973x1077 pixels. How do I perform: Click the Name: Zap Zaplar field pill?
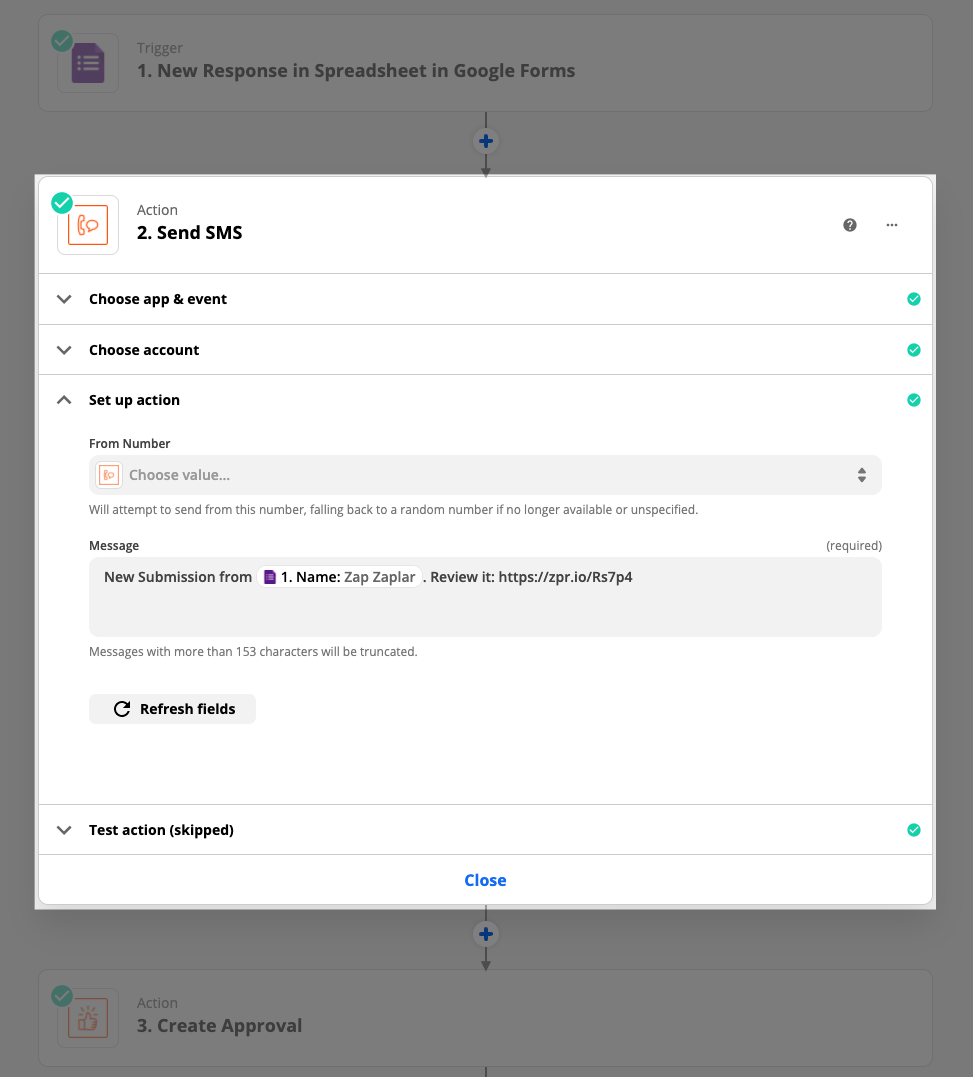[x=339, y=577]
